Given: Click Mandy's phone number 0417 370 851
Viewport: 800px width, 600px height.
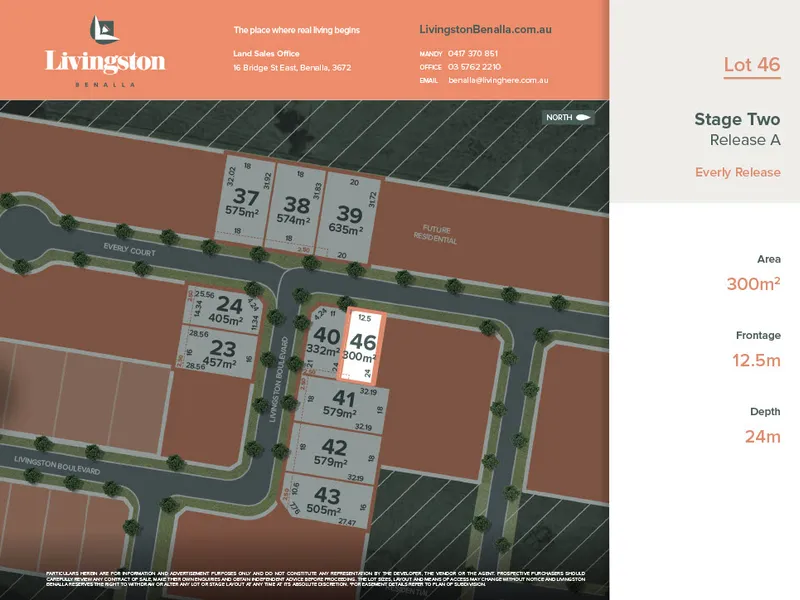Looking at the screenshot, I should pos(472,53).
